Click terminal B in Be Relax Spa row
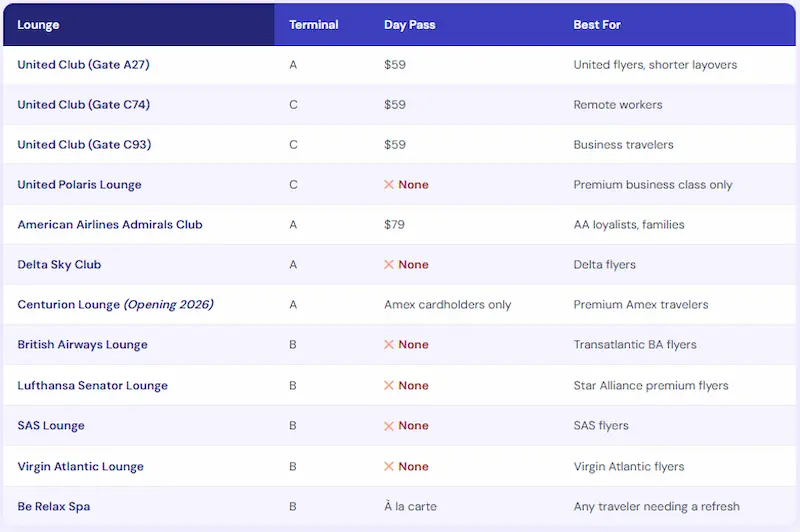This screenshot has height=532, width=800. (293, 506)
